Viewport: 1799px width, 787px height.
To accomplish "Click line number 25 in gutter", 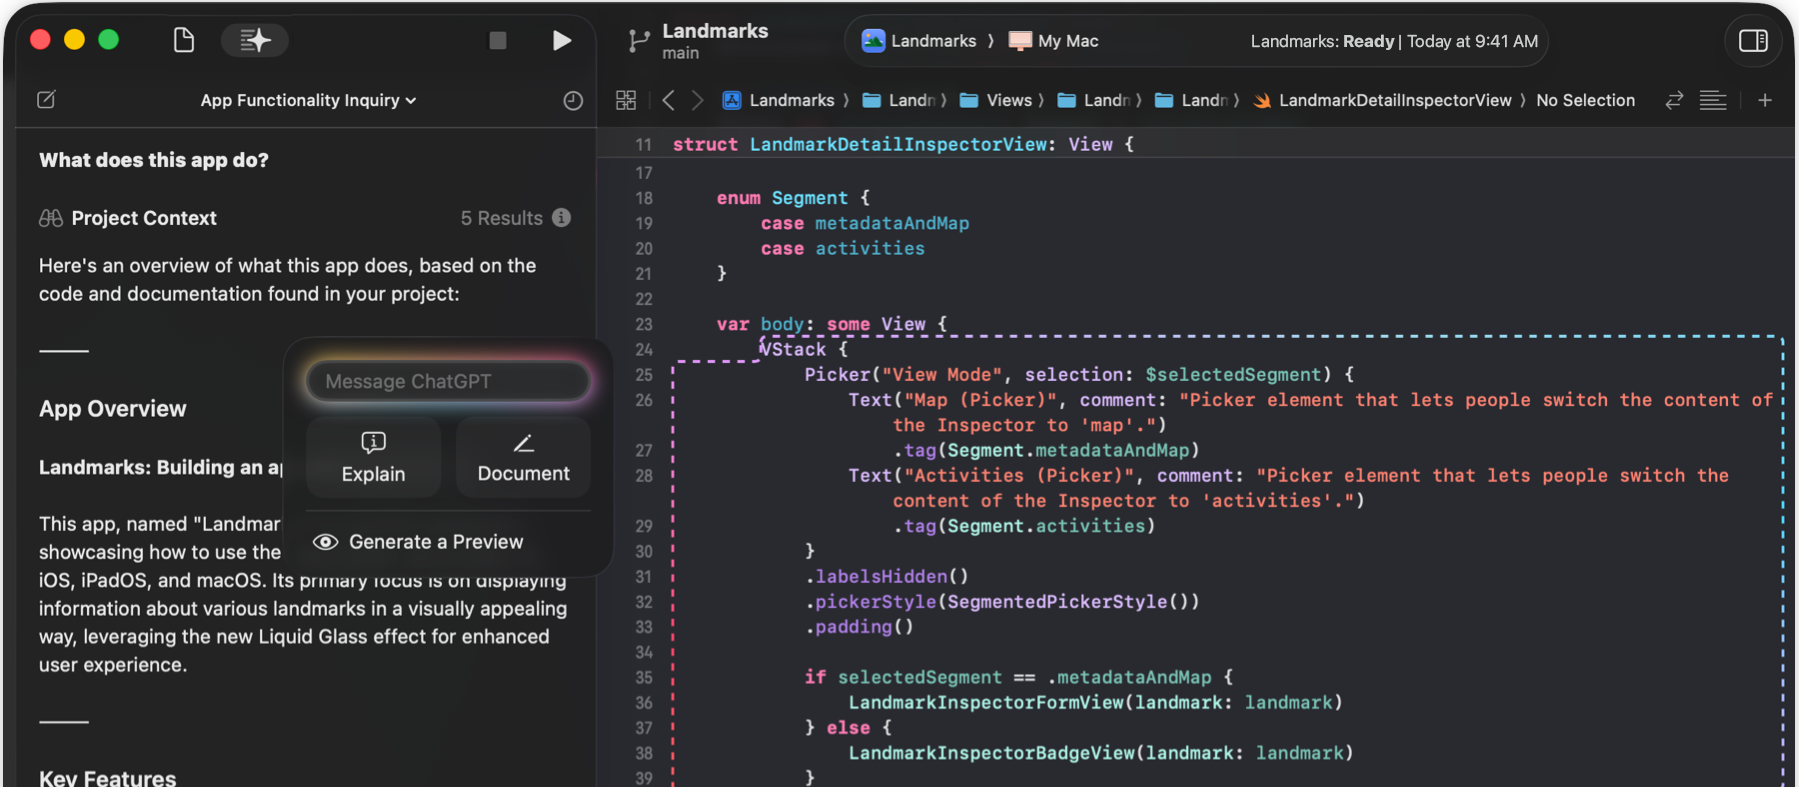I will (x=644, y=375).
